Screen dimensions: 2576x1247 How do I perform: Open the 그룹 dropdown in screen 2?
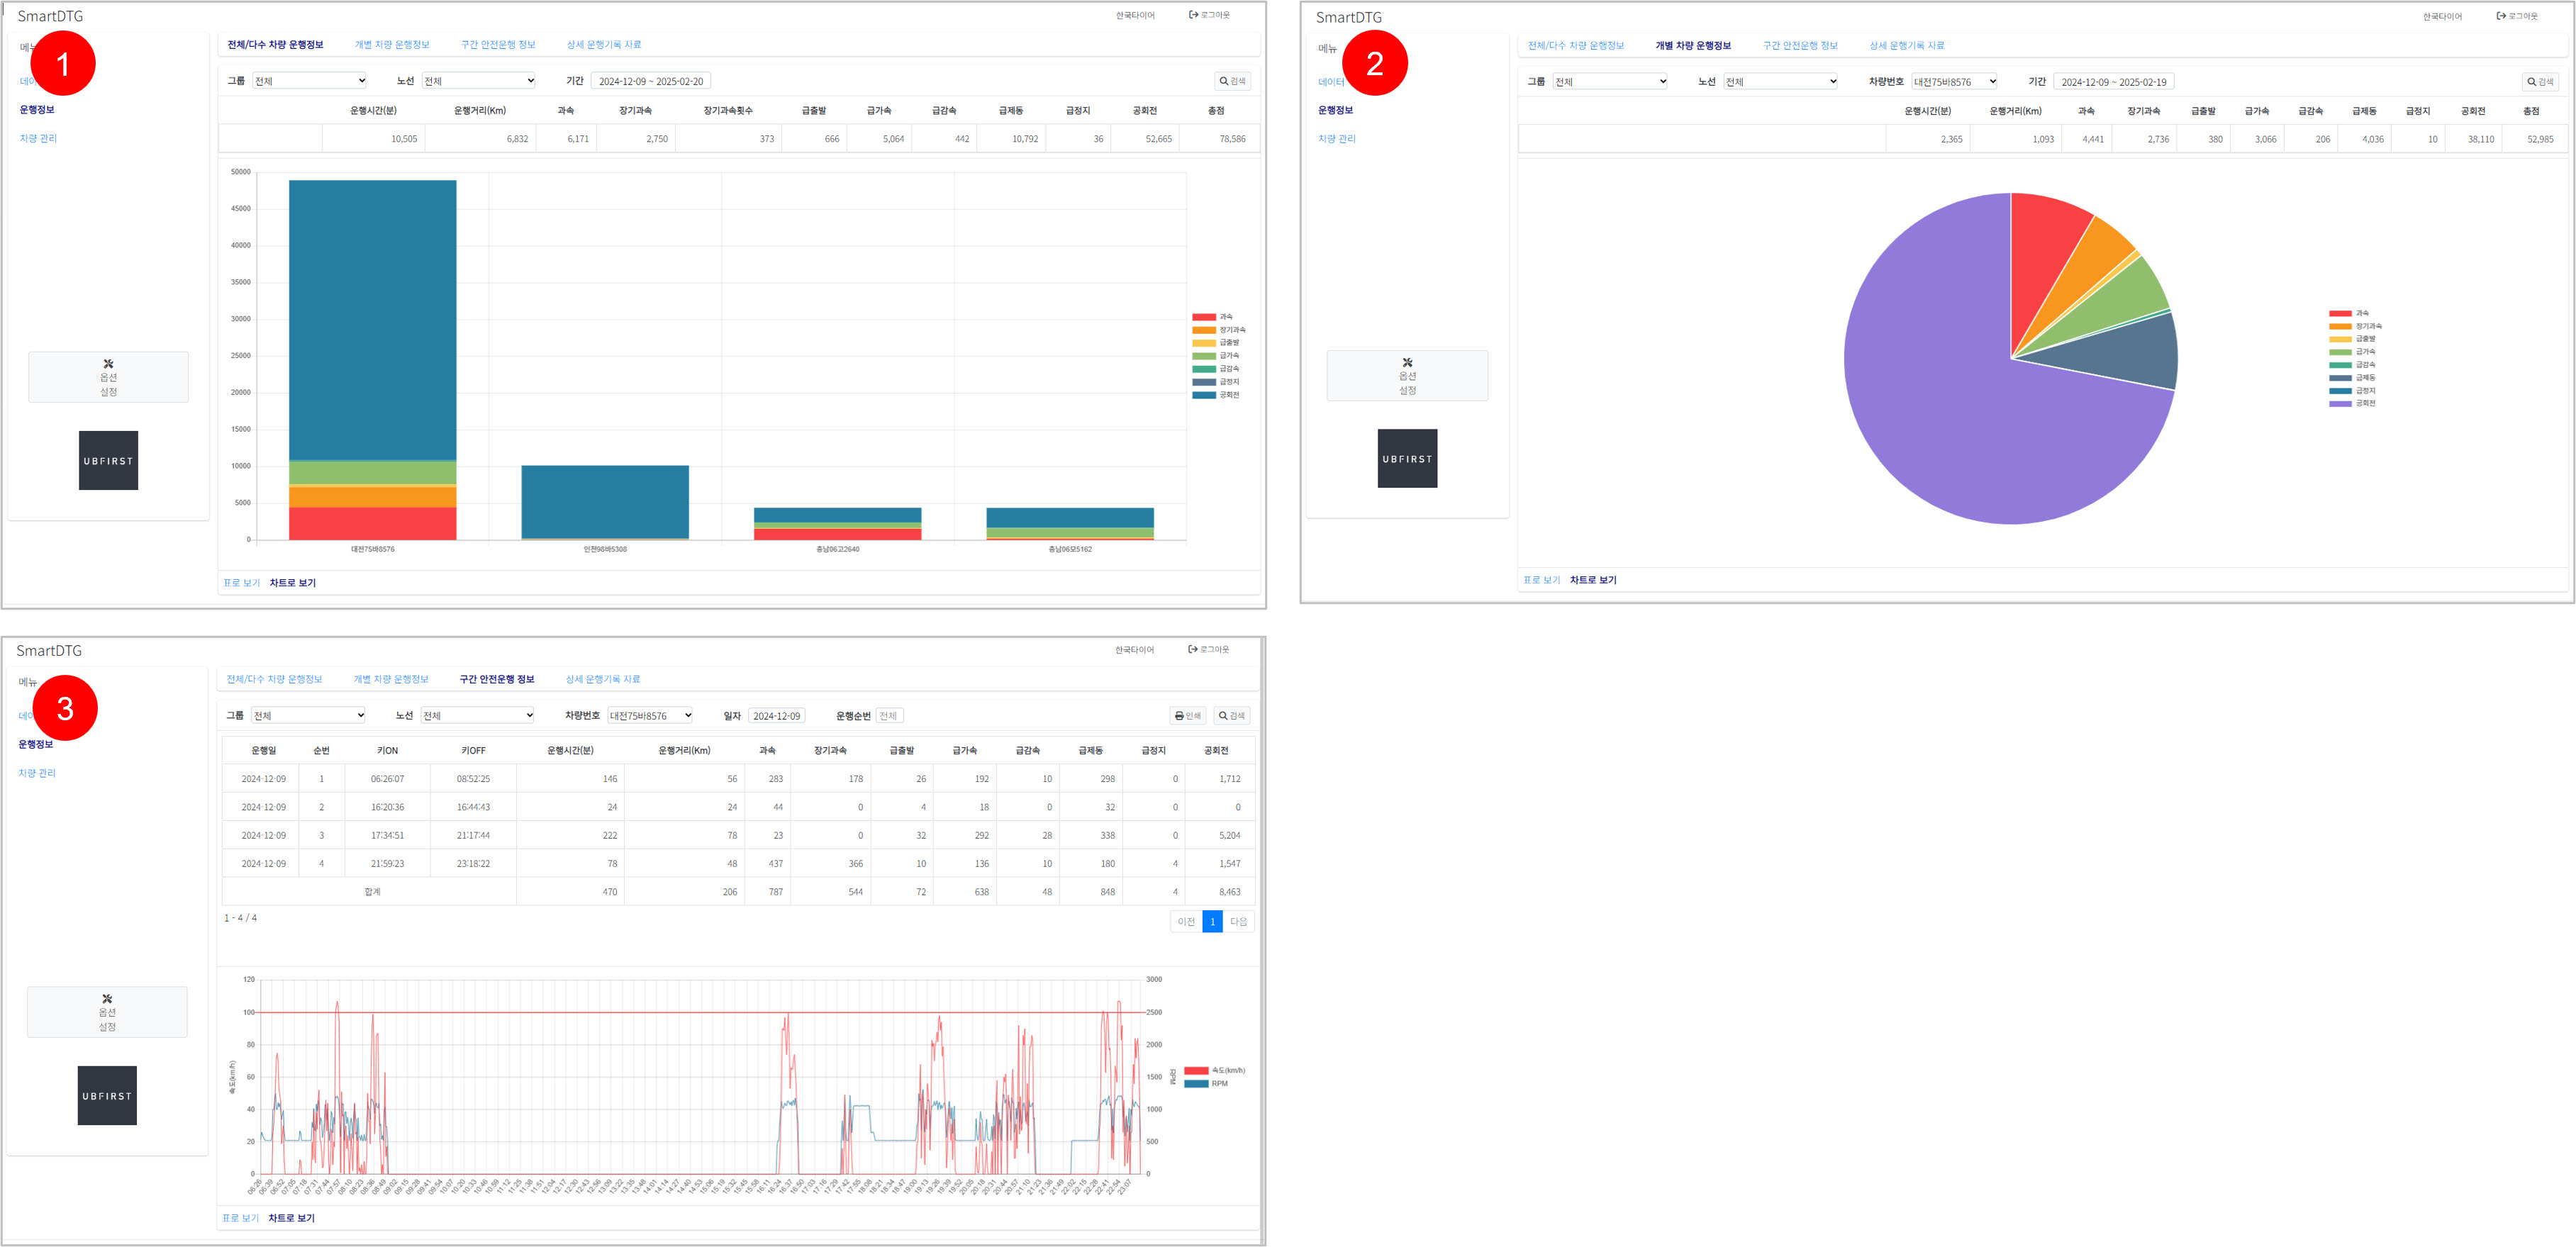(1610, 82)
